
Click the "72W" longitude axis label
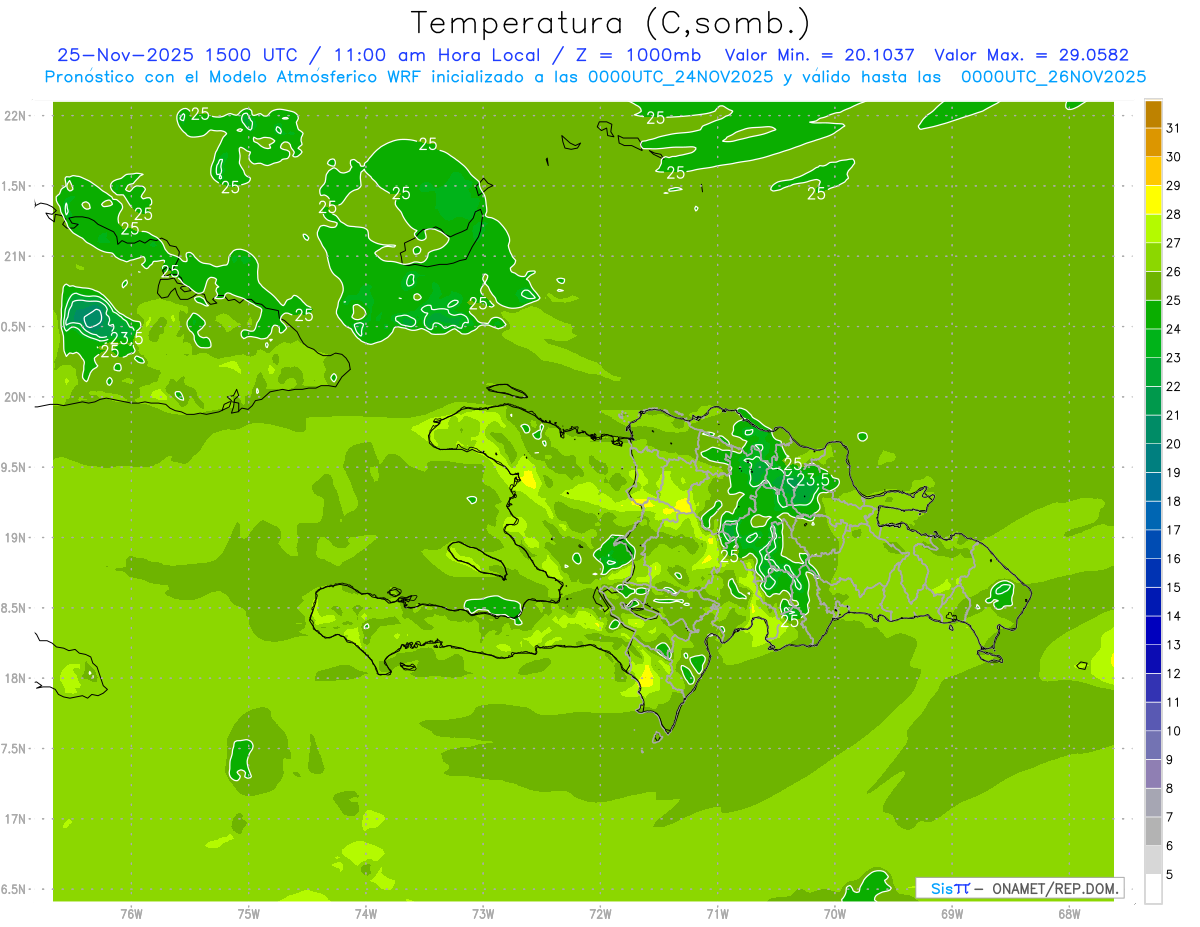coord(600,914)
